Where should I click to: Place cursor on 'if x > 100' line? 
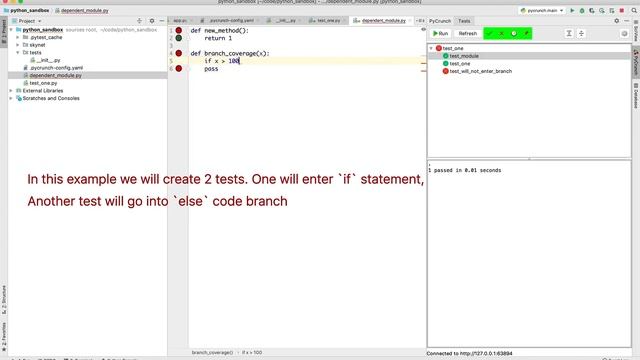point(307,61)
